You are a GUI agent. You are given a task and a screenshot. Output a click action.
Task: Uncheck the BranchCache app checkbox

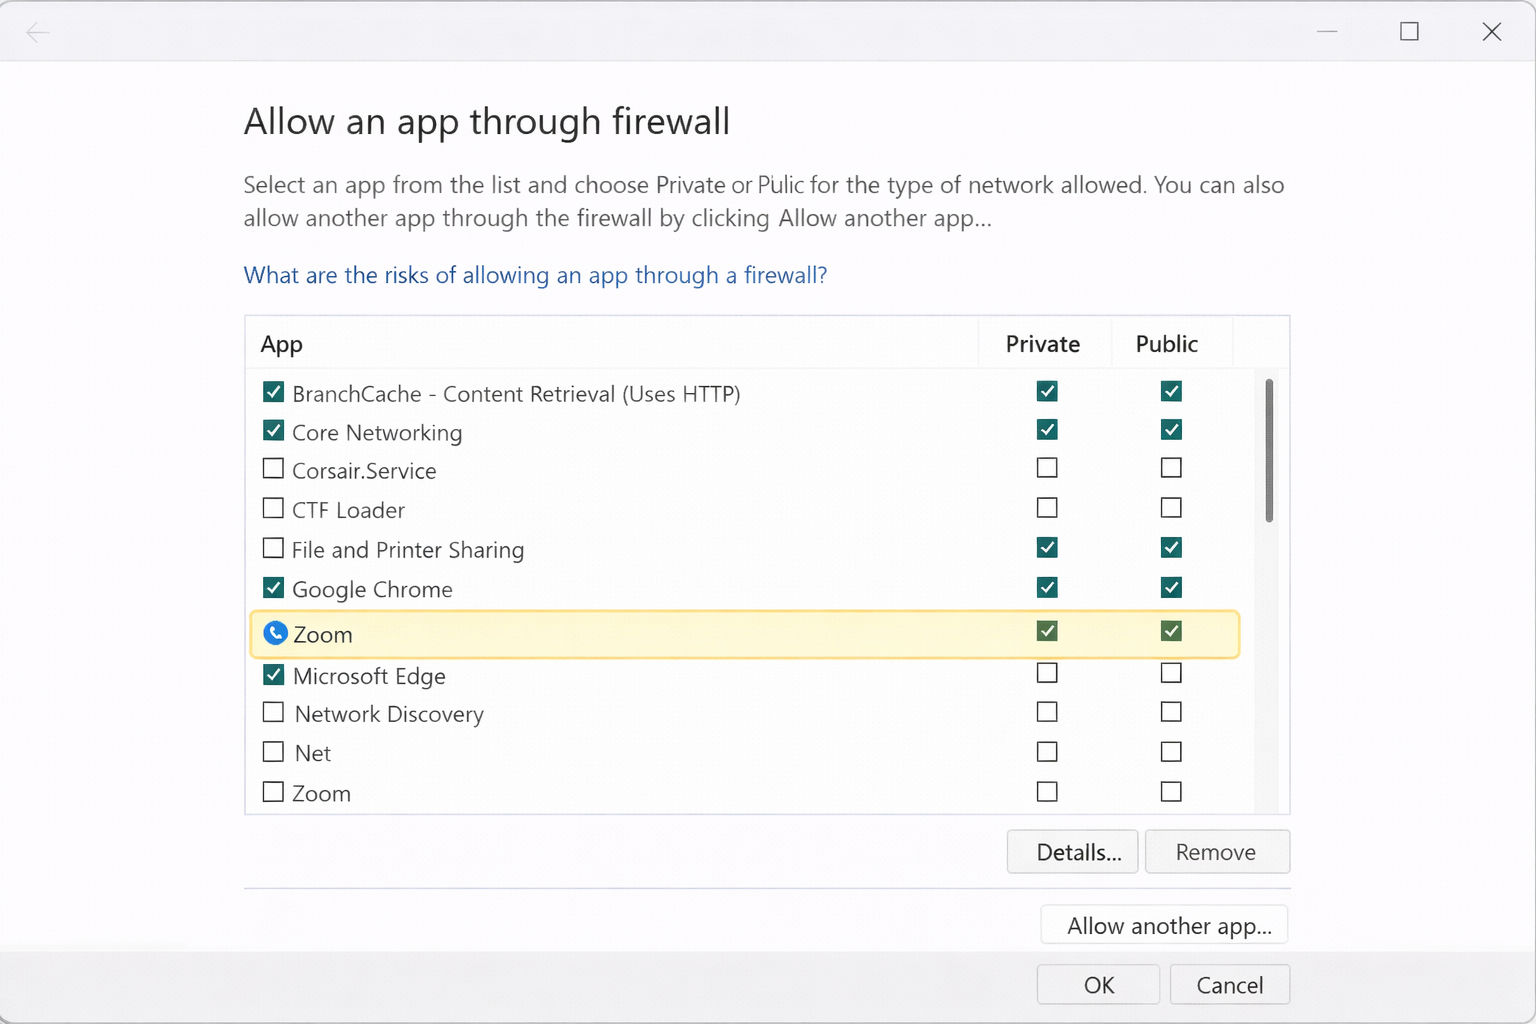pos(273,392)
